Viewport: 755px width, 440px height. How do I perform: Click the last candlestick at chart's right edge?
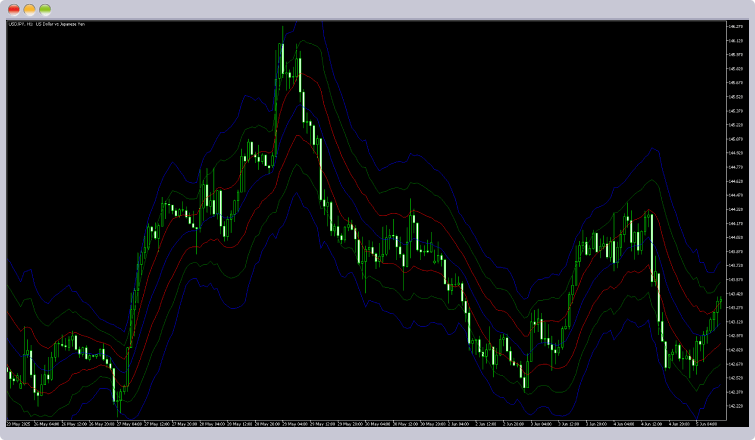[x=721, y=303]
